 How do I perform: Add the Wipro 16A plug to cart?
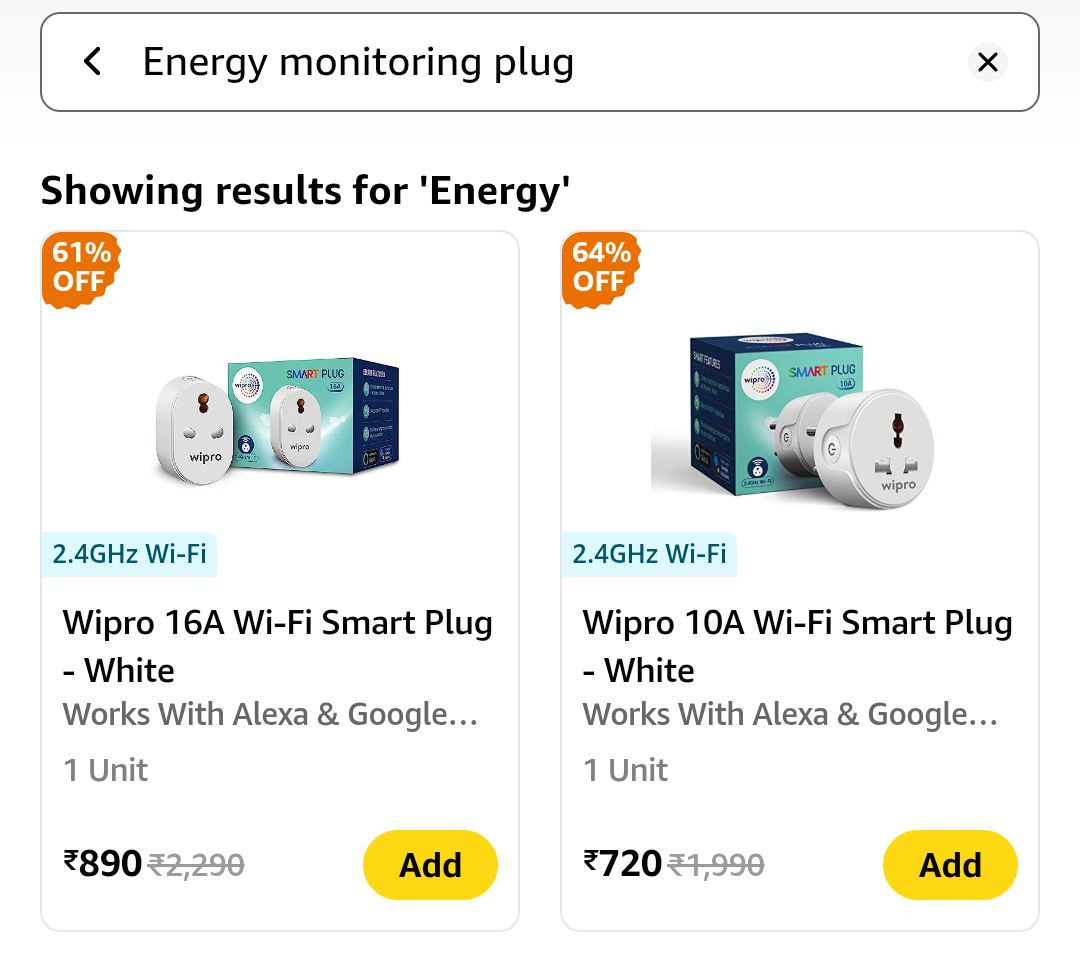430,865
